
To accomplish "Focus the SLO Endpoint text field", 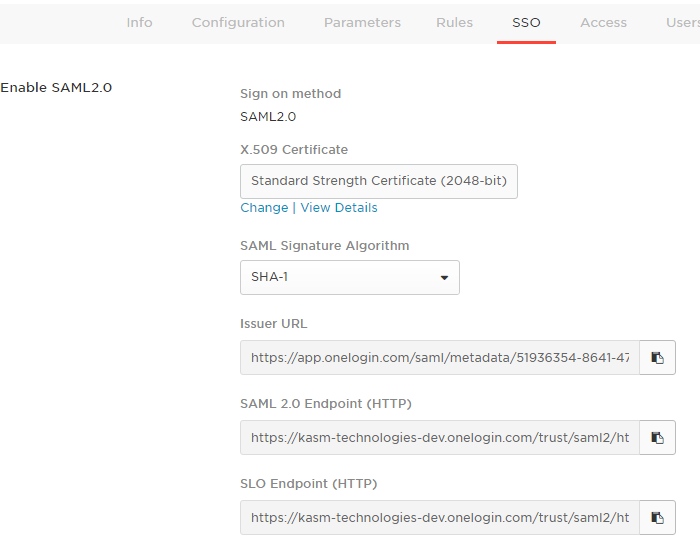I will (x=439, y=517).
